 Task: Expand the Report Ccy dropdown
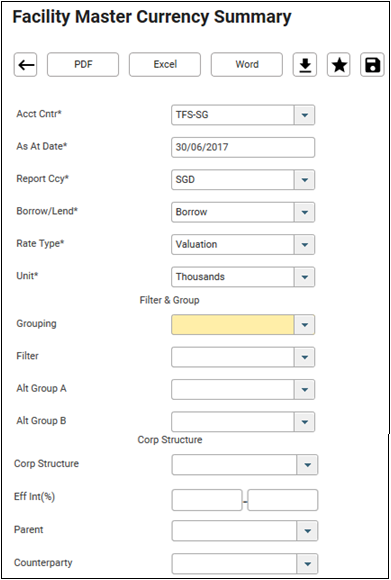[x=304, y=180]
